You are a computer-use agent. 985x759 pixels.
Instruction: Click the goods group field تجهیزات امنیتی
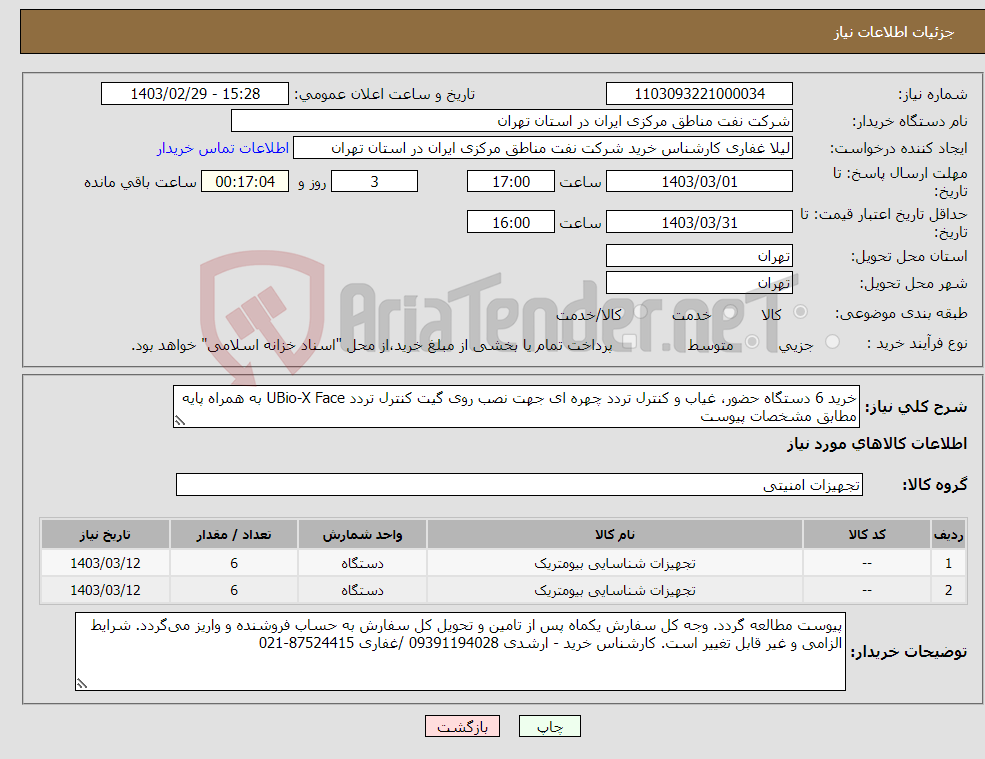click(x=520, y=484)
